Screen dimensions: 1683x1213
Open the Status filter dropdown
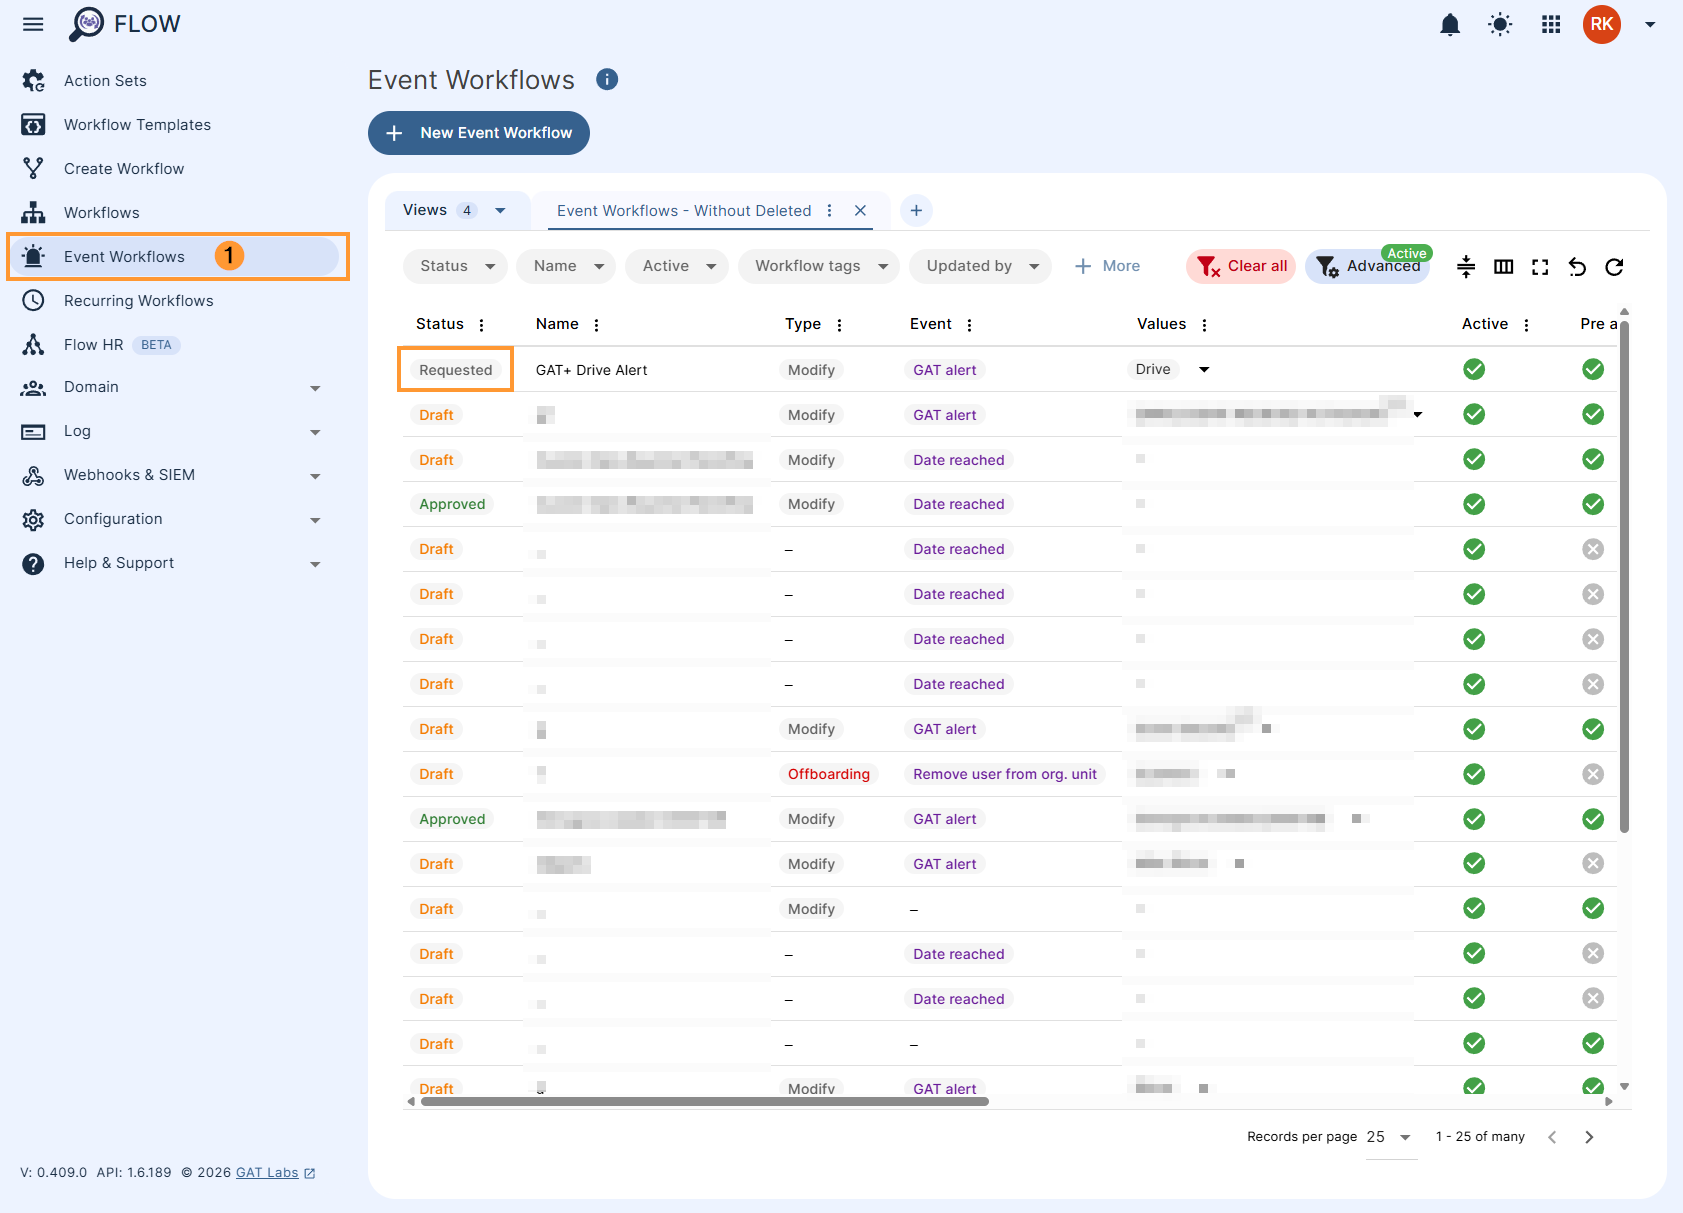tap(456, 266)
